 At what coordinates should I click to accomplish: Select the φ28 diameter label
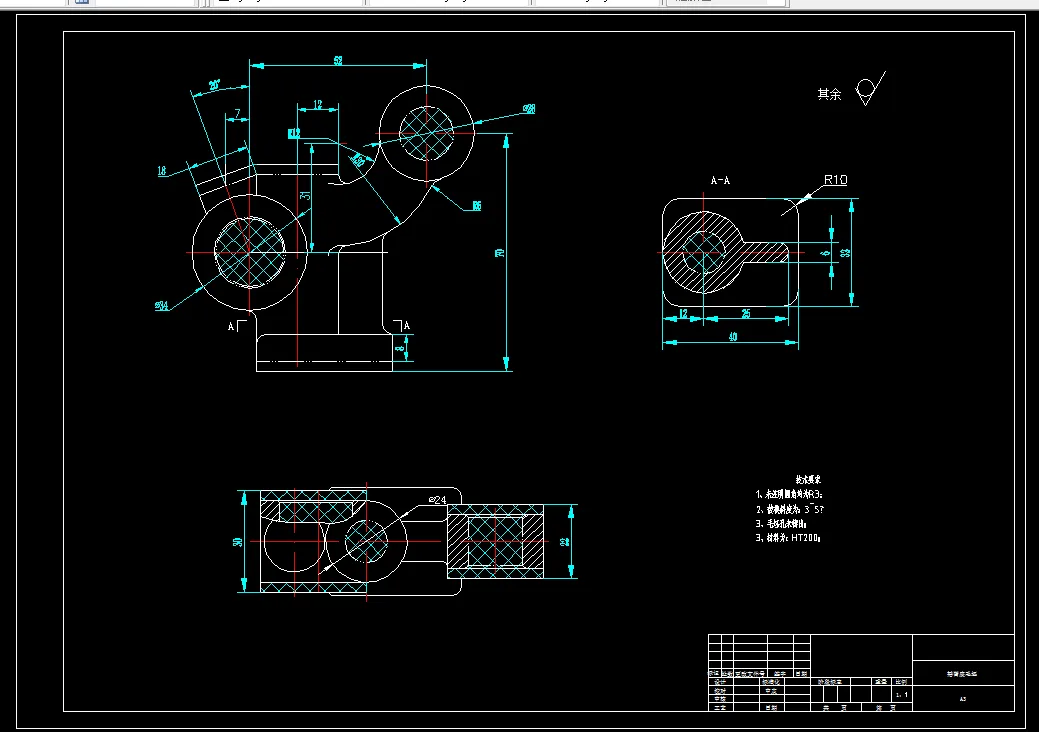point(529,109)
